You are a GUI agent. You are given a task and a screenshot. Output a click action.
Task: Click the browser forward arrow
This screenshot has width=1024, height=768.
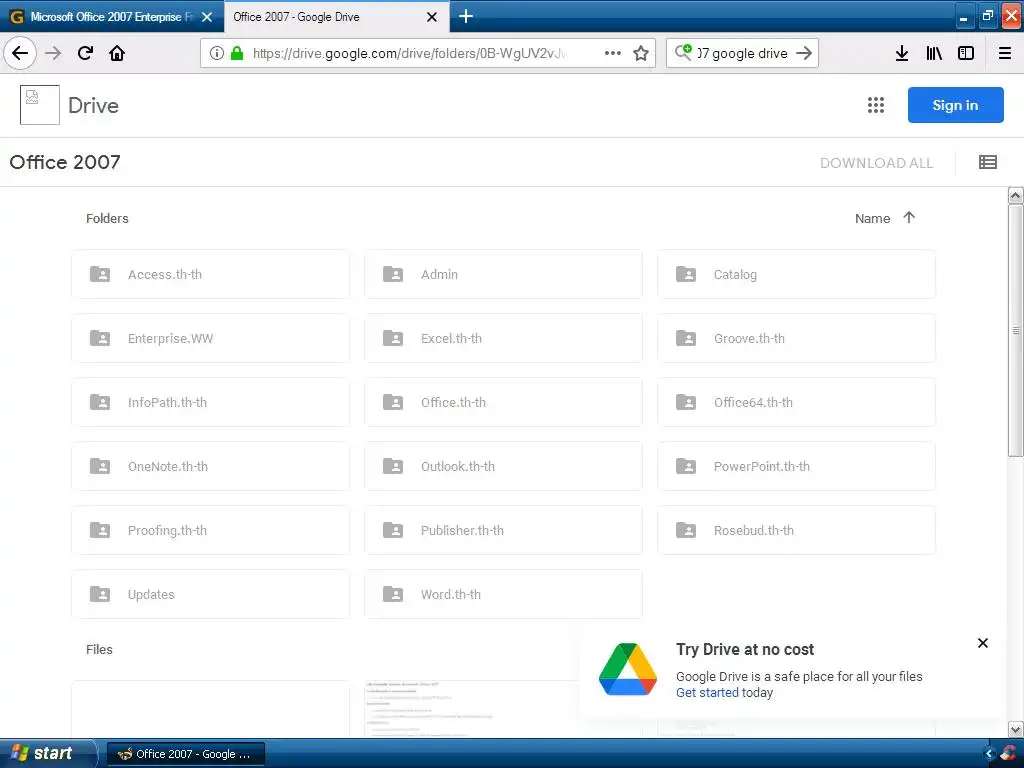click(x=53, y=53)
